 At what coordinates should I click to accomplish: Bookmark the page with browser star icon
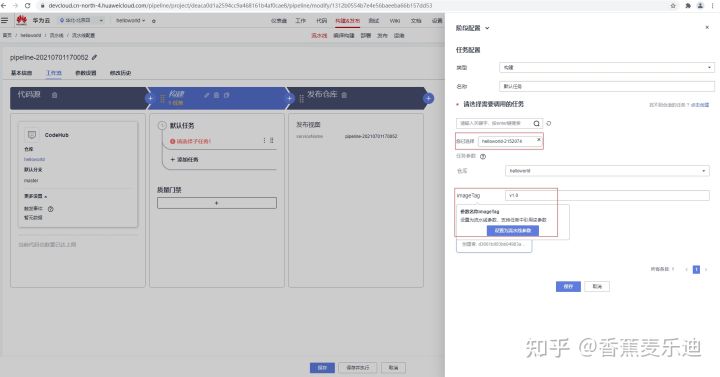pyautogui.click(x=673, y=6)
